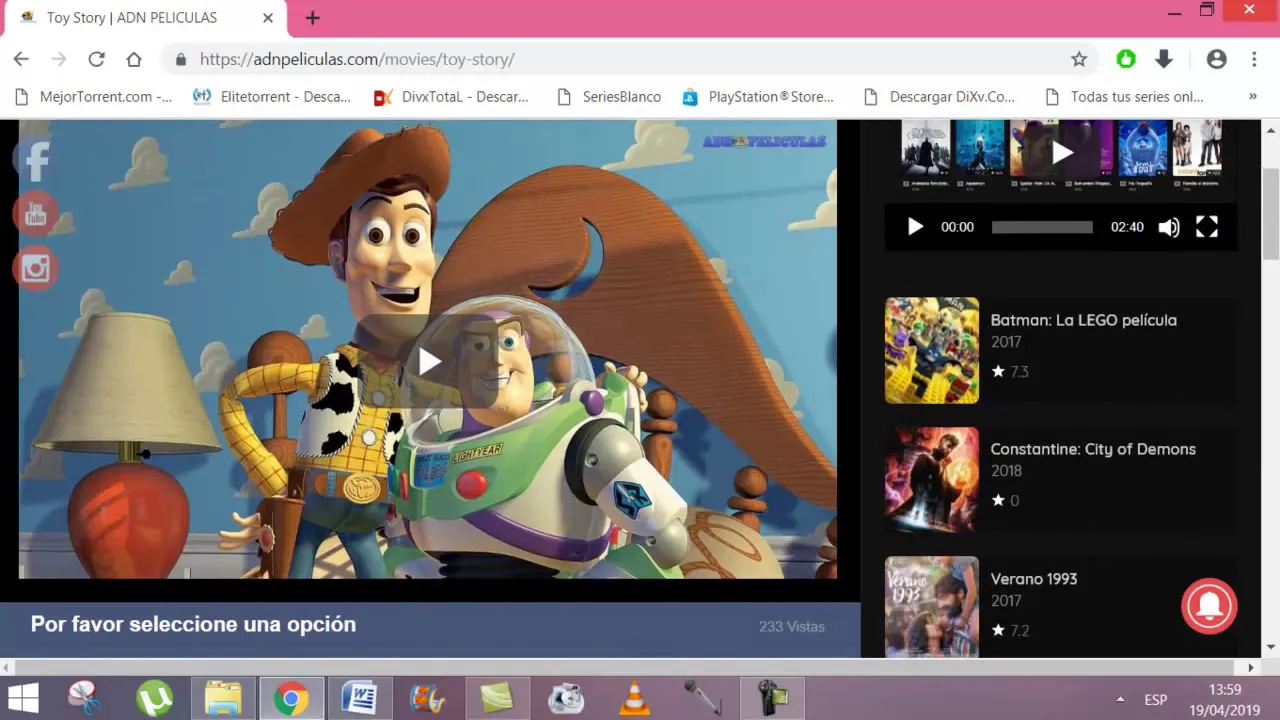Switch to Chrome in the taskbar
1280x720 pixels.
pos(291,698)
